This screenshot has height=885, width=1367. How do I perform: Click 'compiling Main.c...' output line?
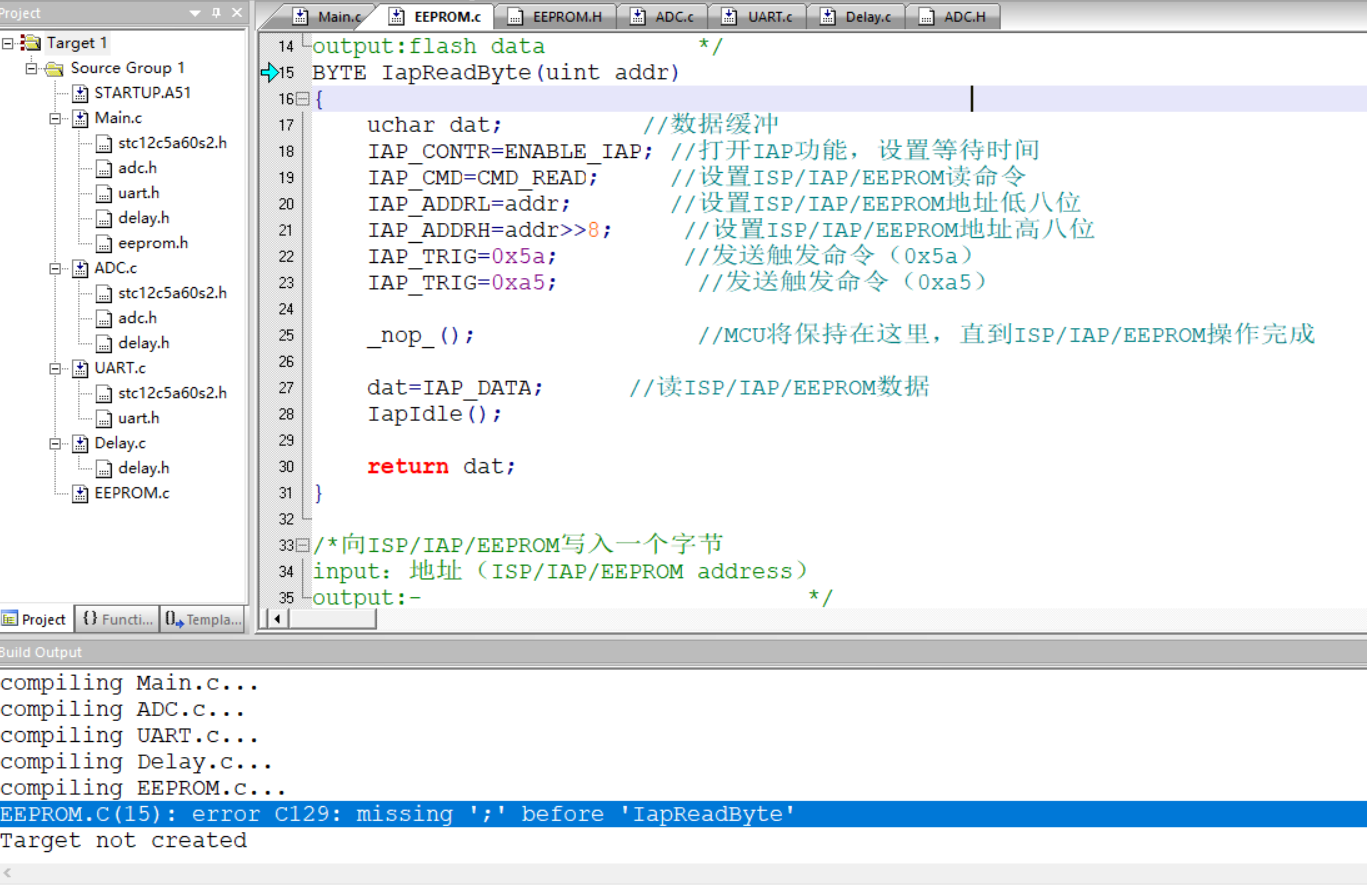[130, 683]
